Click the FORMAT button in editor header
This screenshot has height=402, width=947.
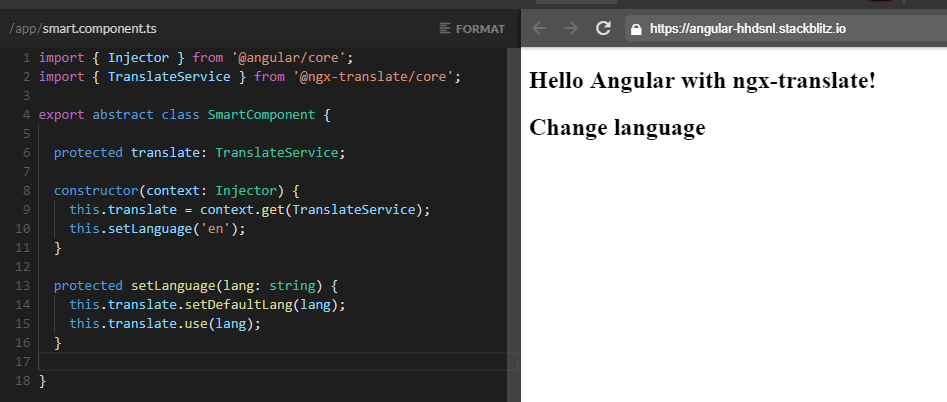tap(472, 28)
